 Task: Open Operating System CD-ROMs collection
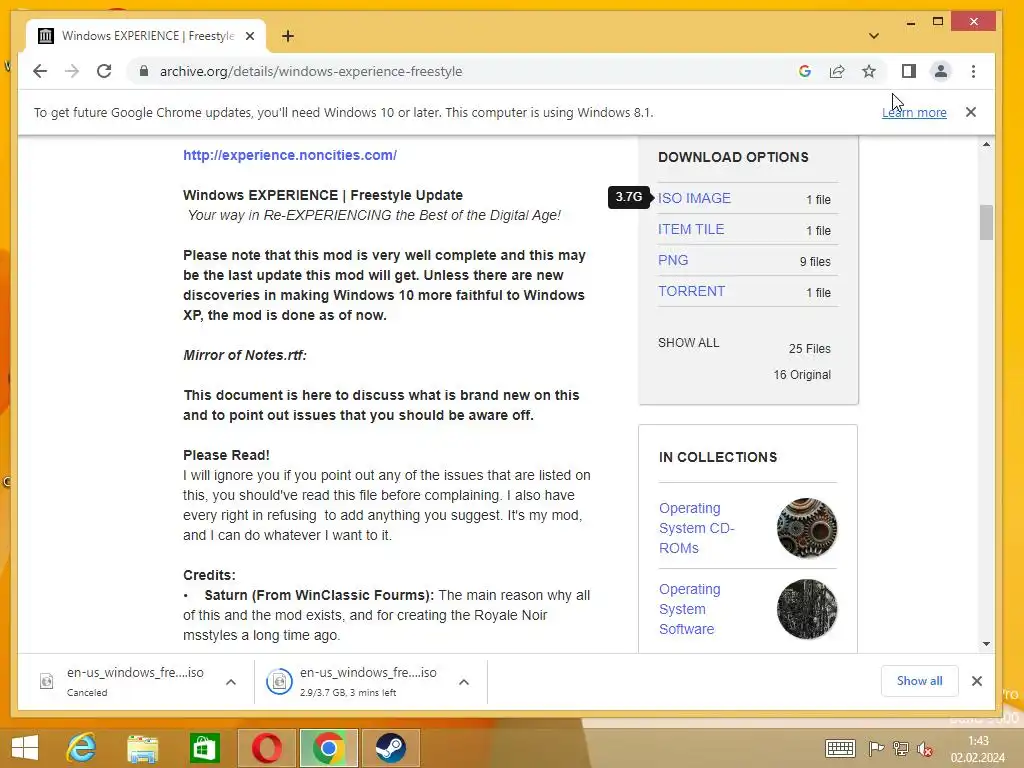696,528
